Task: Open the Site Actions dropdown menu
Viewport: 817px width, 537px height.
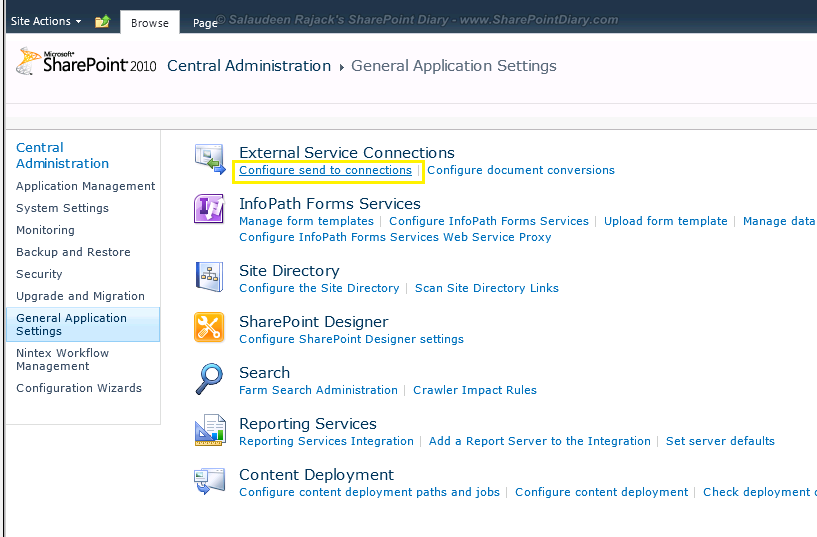Action: pyautogui.click(x=46, y=21)
